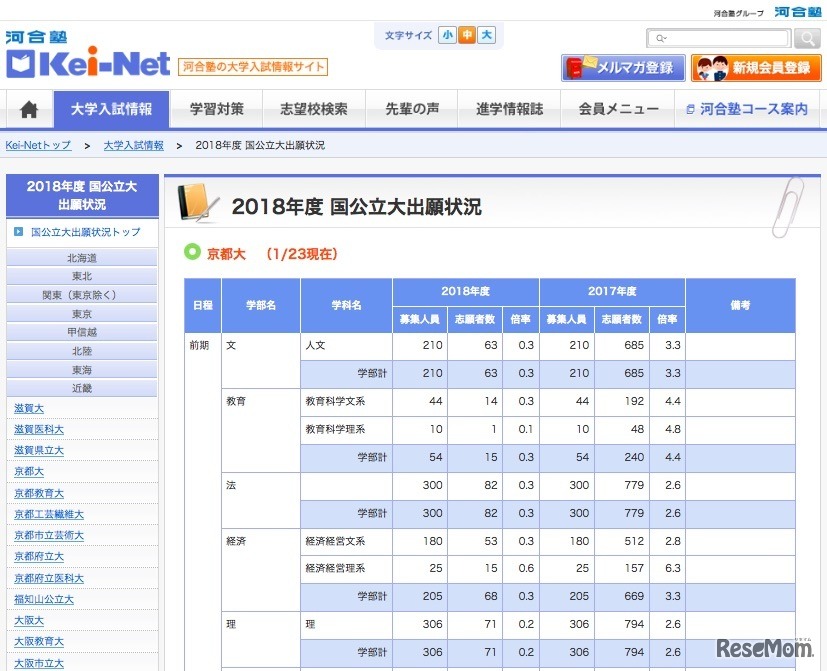
Task: Click the 河合塾 logo at top right
Action: point(797,12)
